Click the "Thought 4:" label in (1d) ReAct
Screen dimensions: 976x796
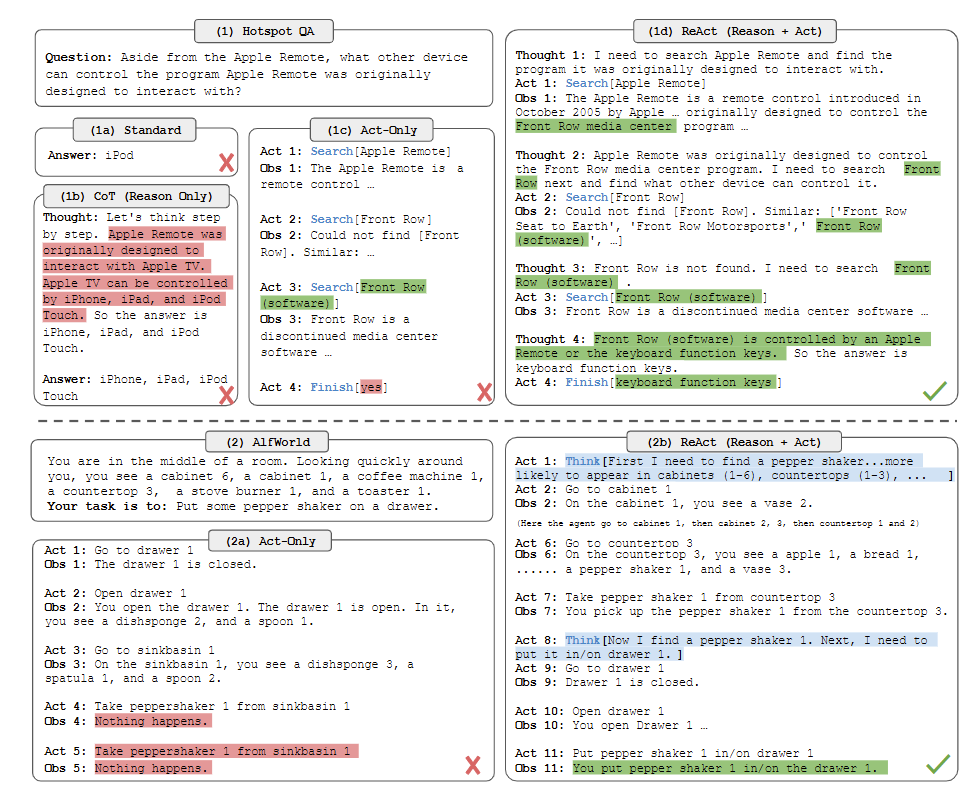click(x=550, y=339)
